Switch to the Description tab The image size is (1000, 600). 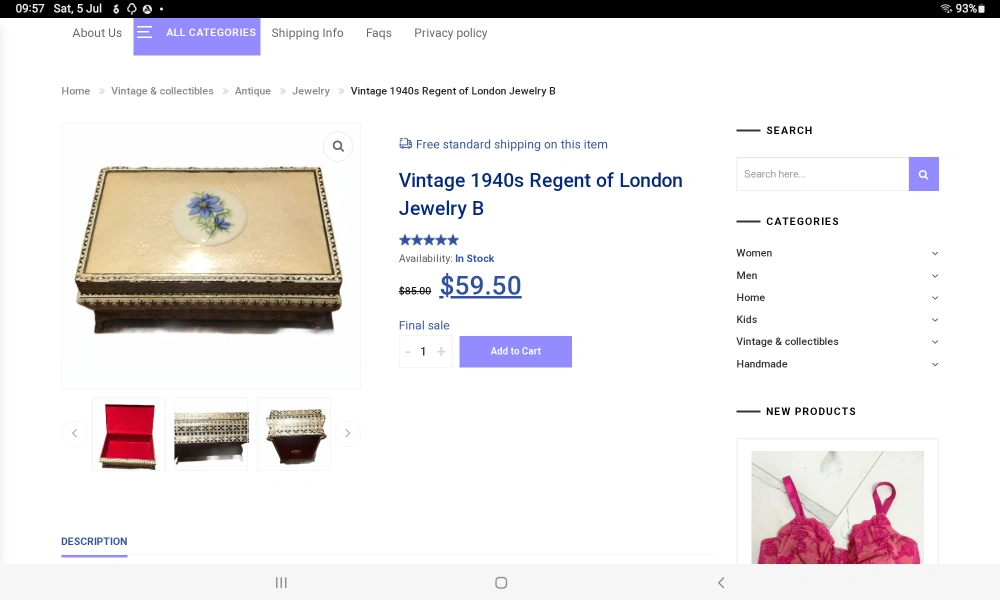pyautogui.click(x=94, y=541)
